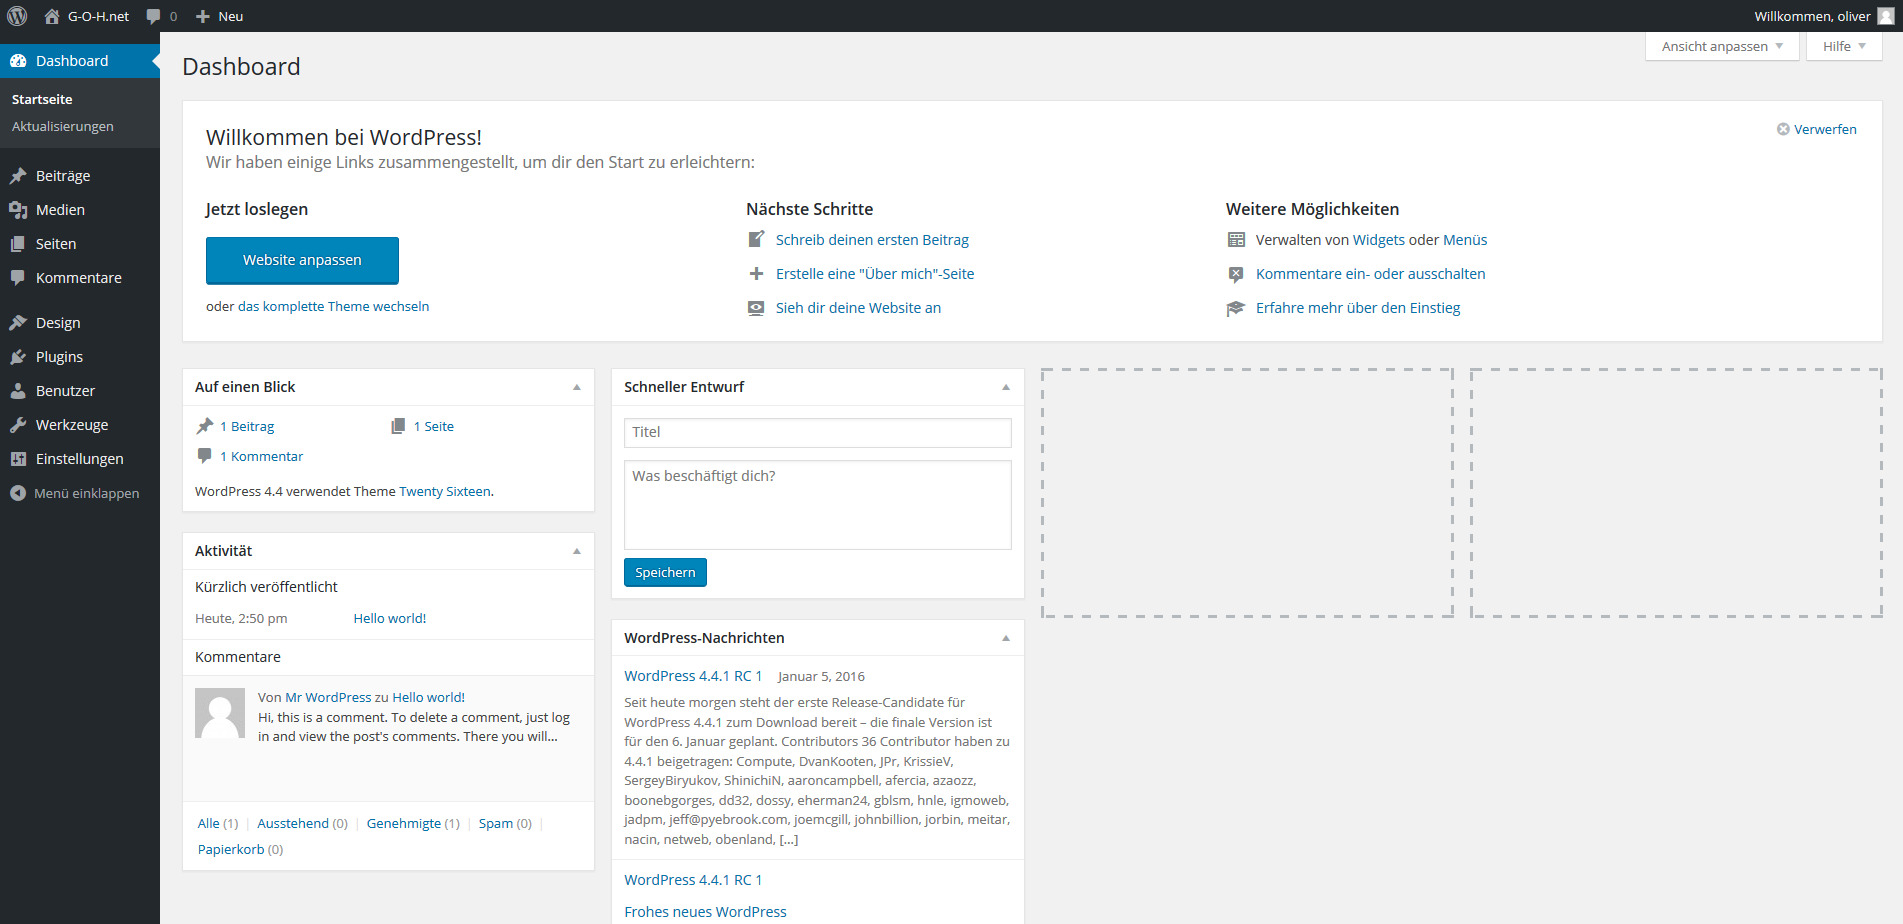The width and height of the screenshot is (1903, 924).
Task: Show Alle (1) comments
Action: [x=218, y=823]
